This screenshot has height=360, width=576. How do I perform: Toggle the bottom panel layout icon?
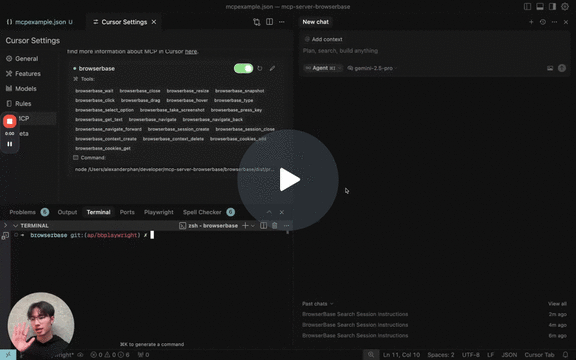pyautogui.click(x=540, y=7)
